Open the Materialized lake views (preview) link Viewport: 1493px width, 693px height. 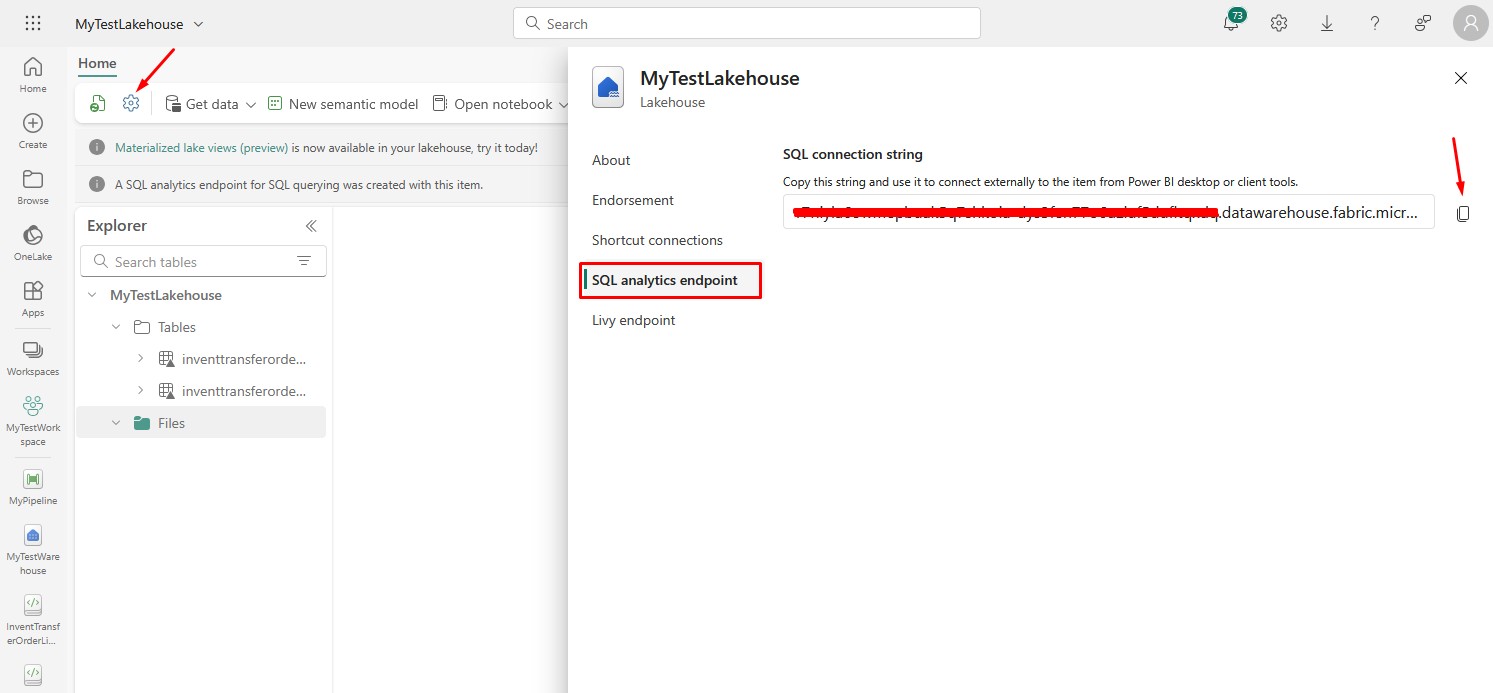click(201, 147)
